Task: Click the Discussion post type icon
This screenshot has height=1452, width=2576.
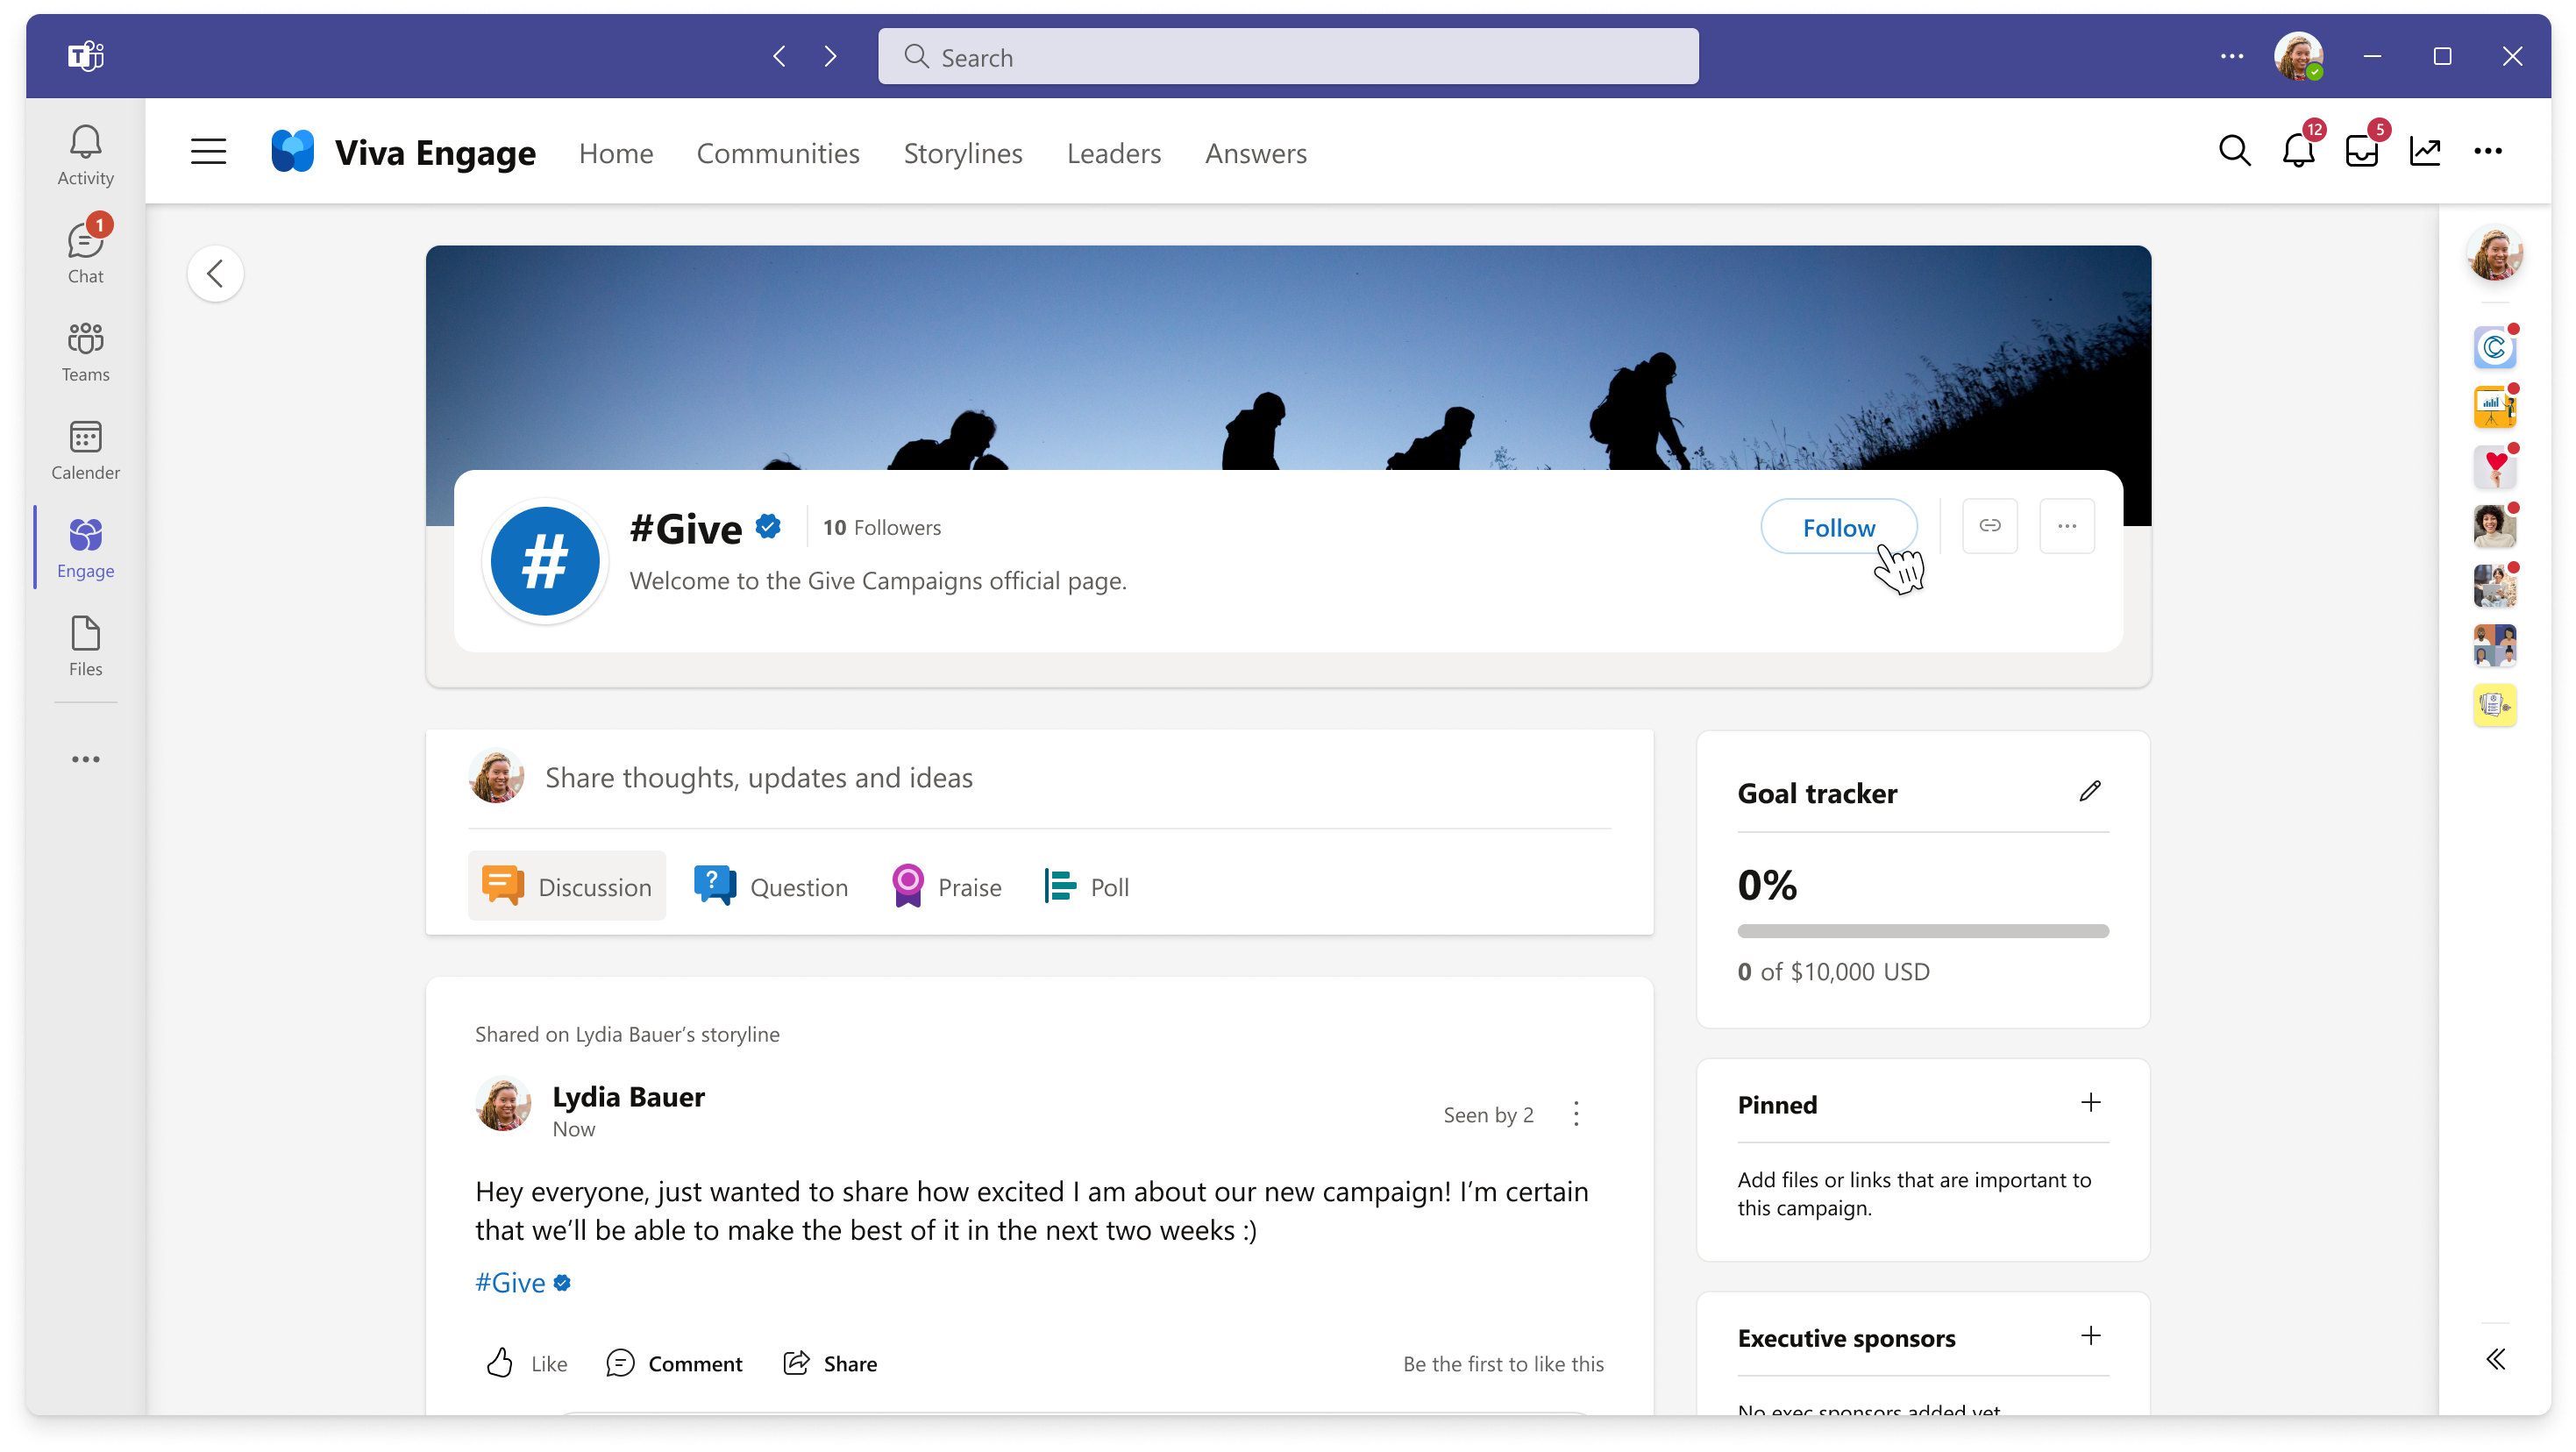Action: click(502, 886)
